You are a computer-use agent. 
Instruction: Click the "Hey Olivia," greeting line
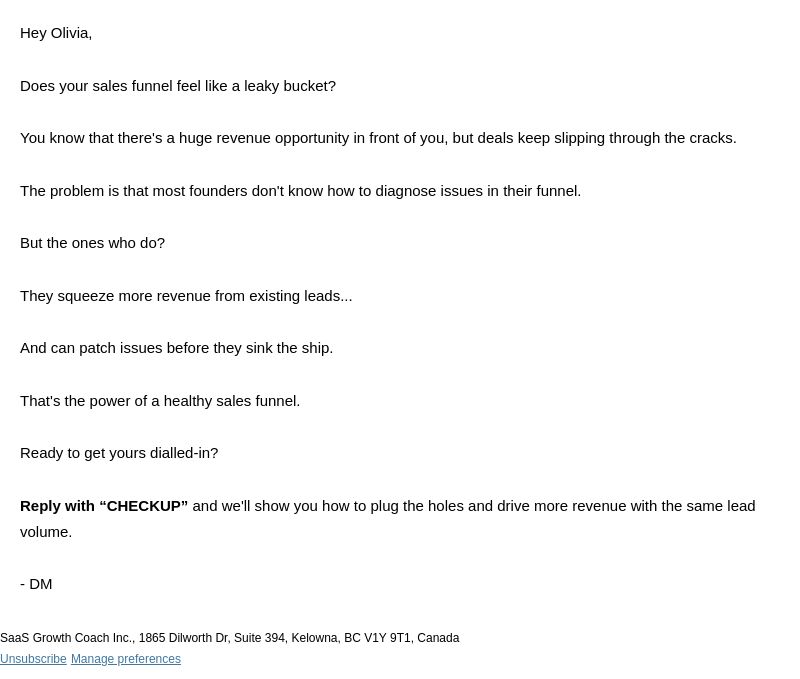pos(56,33)
